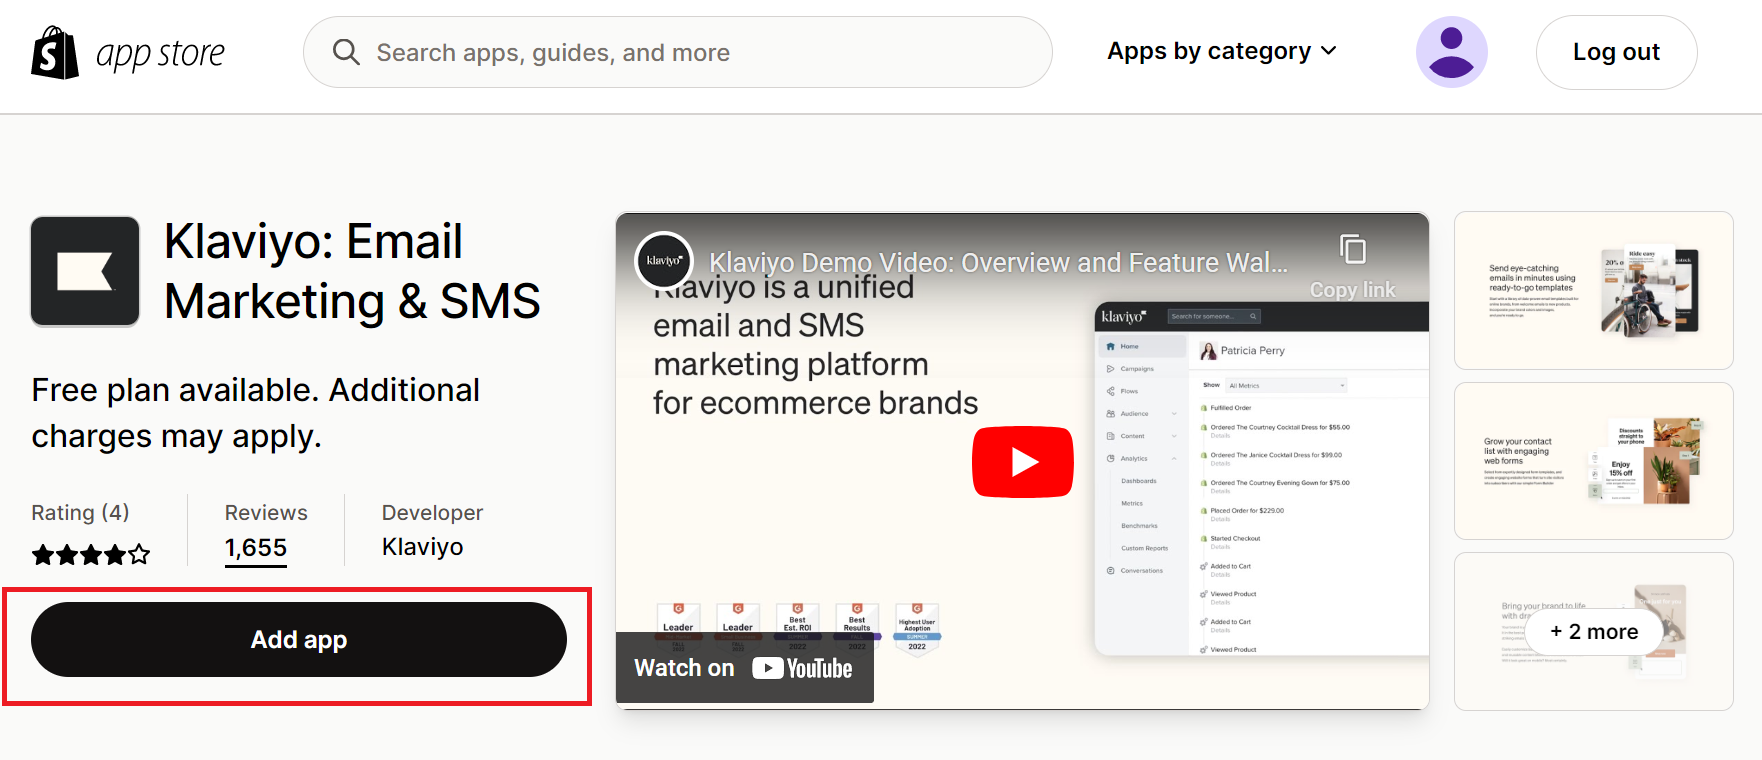This screenshot has height=760, width=1762.
Task: Open the 'Send eye-catching emails' screenshot thumbnail
Action: coord(1593,290)
